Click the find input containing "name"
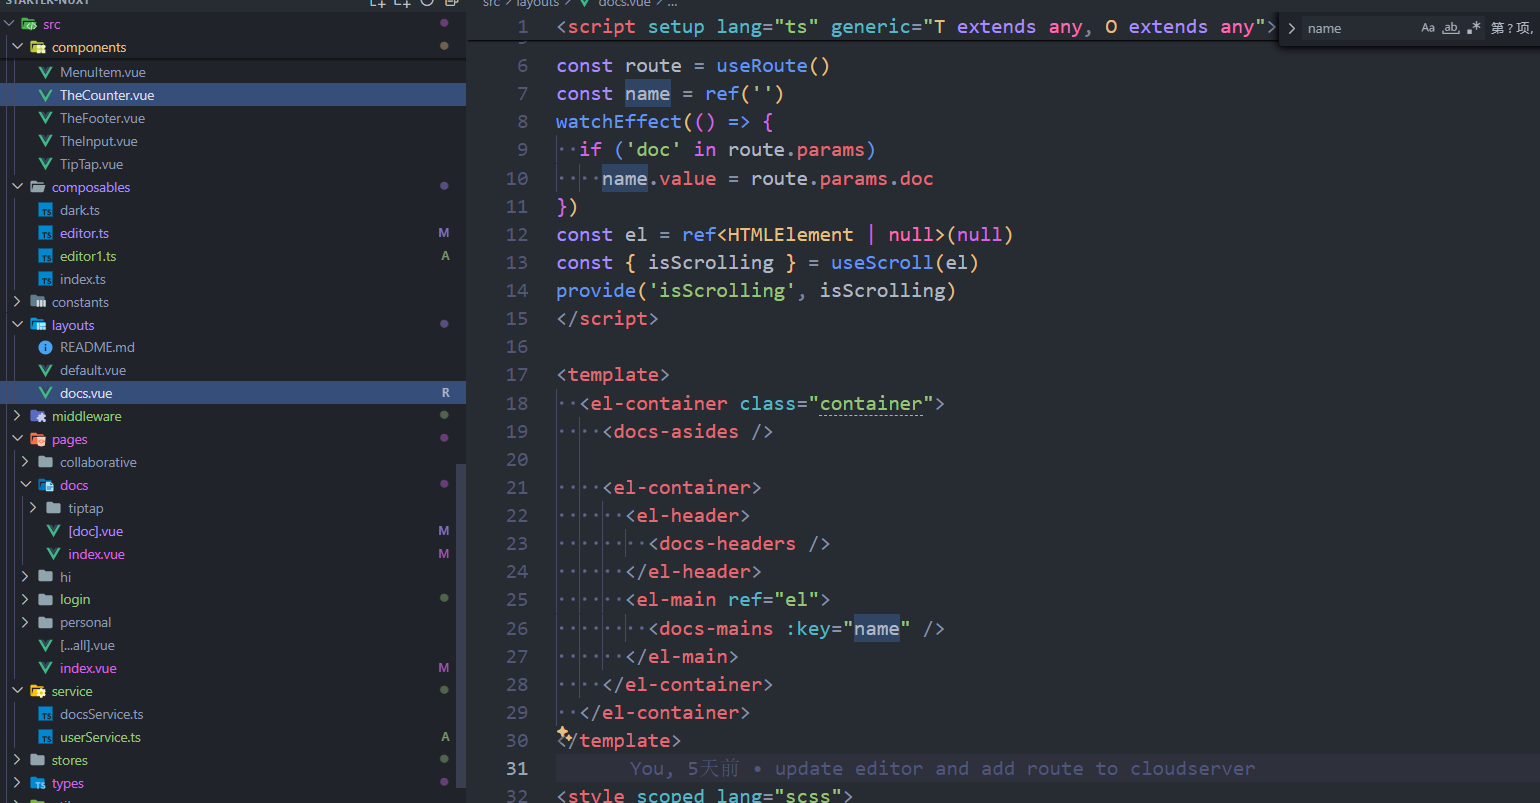The width and height of the screenshot is (1540, 803). pyautogui.click(x=1355, y=28)
